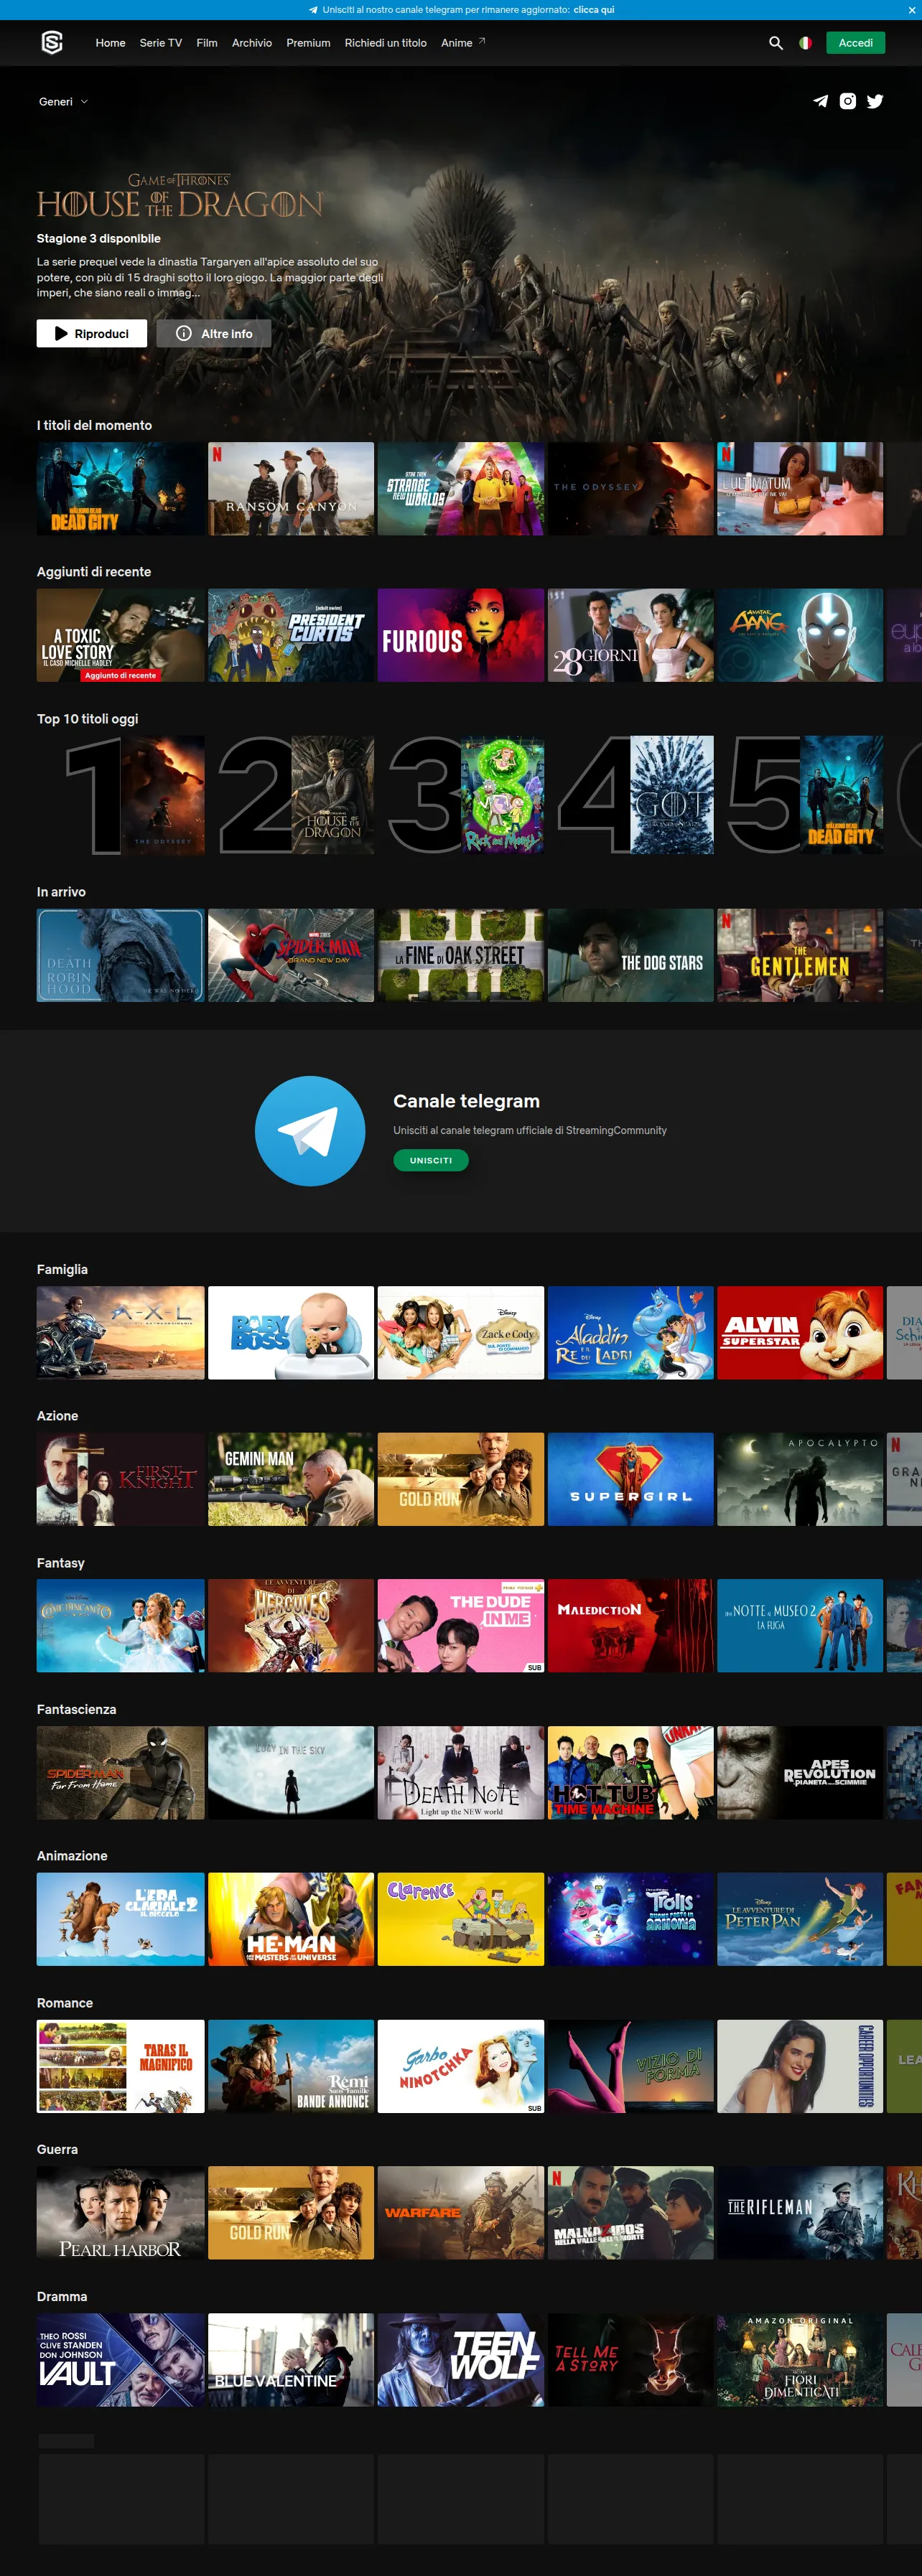
Task: Select the Apocalypto thumbnail
Action: click(800, 1479)
